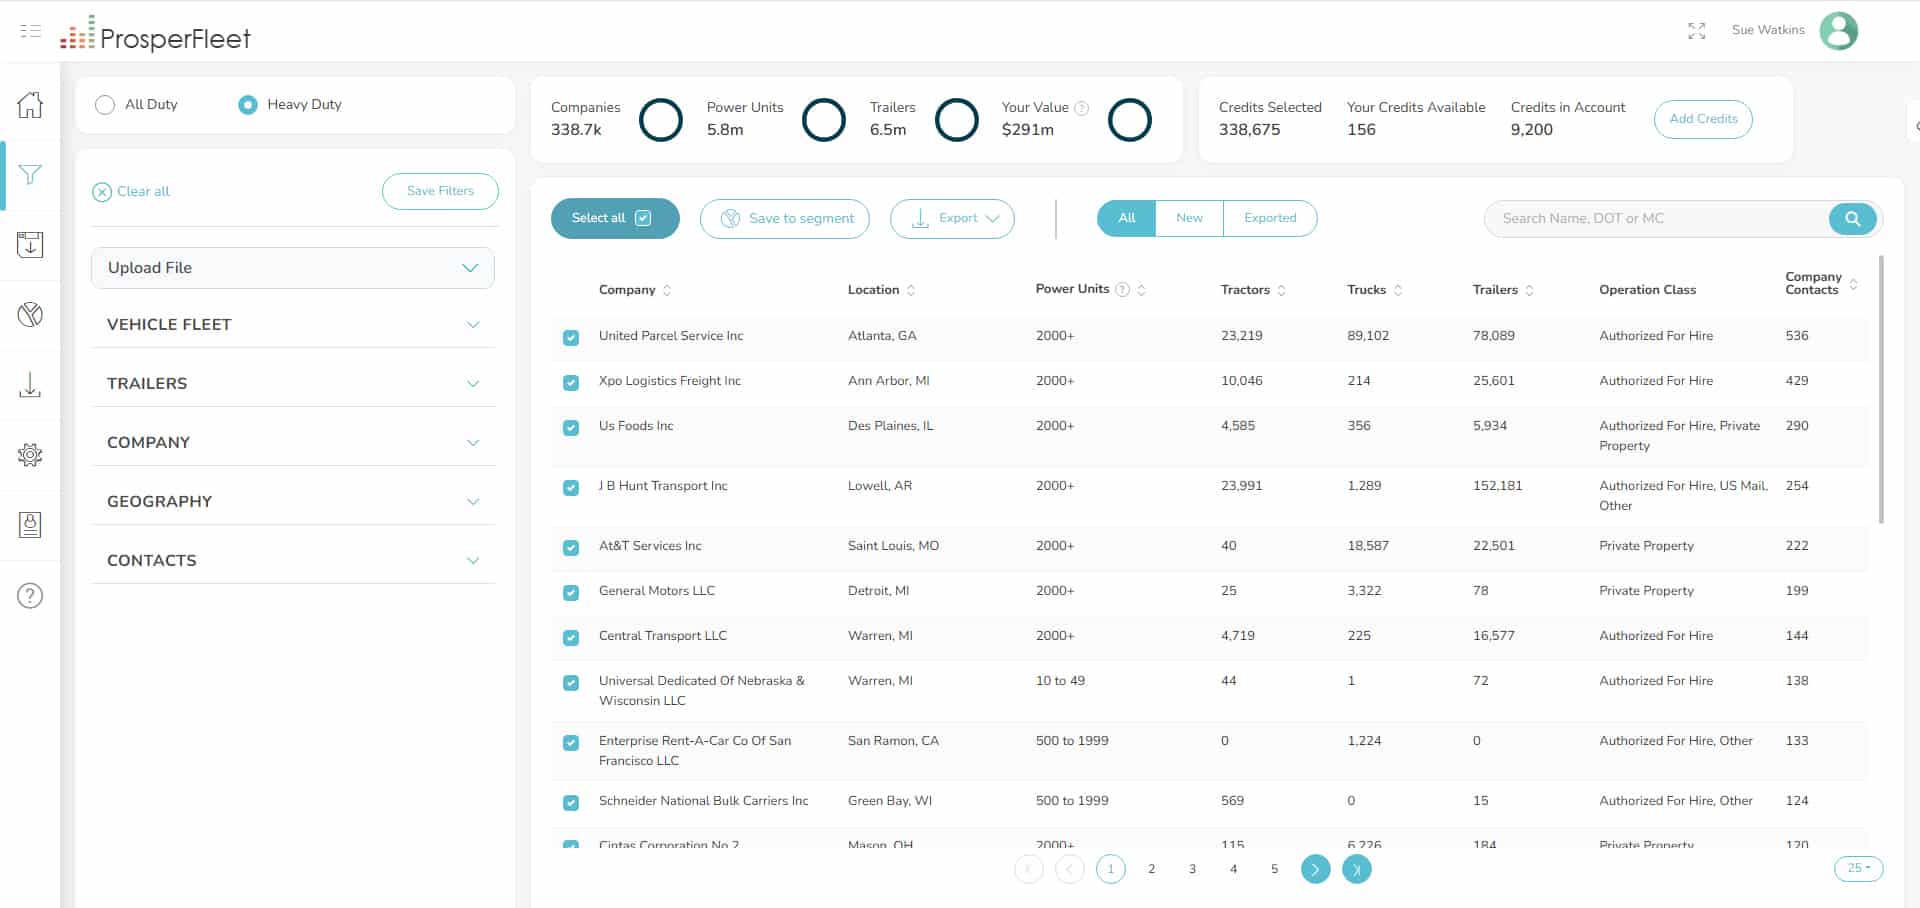Go to the next page arrow
This screenshot has width=1920, height=908.
pos(1315,869)
